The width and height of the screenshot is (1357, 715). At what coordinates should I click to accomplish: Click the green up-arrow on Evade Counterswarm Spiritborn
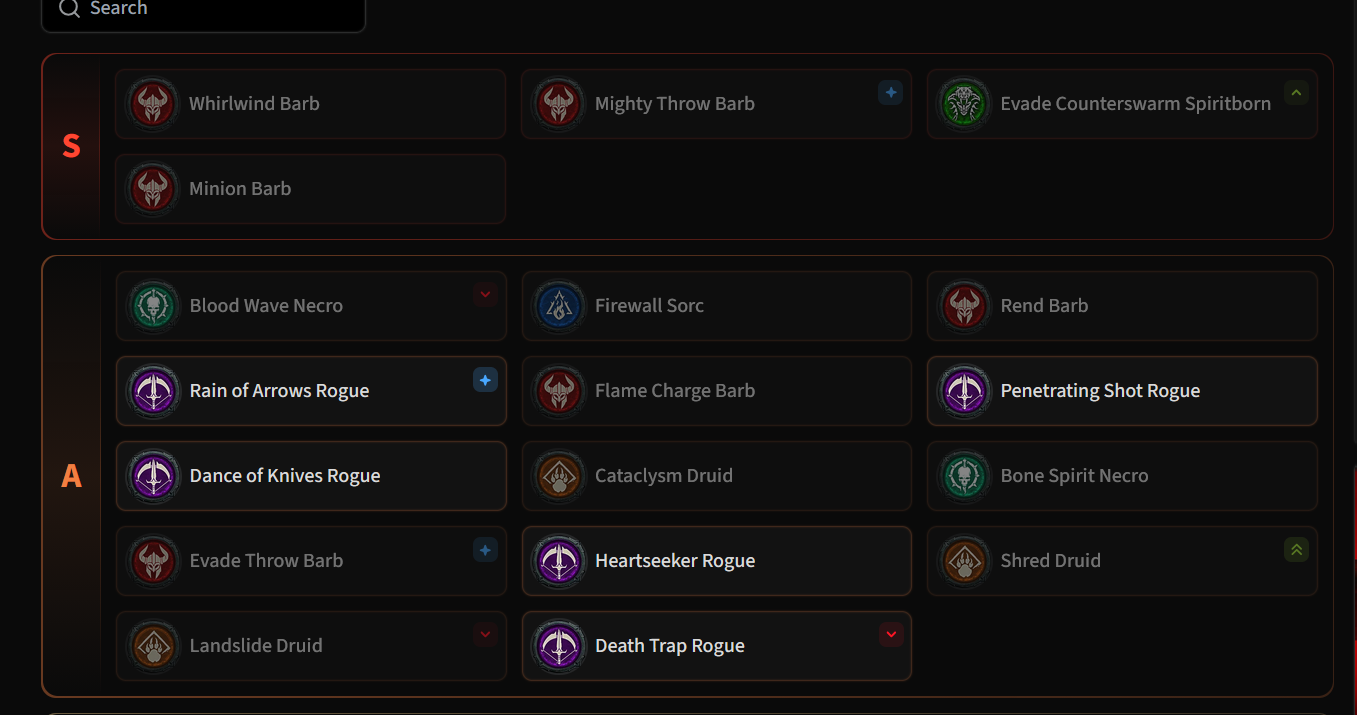pos(1296,93)
